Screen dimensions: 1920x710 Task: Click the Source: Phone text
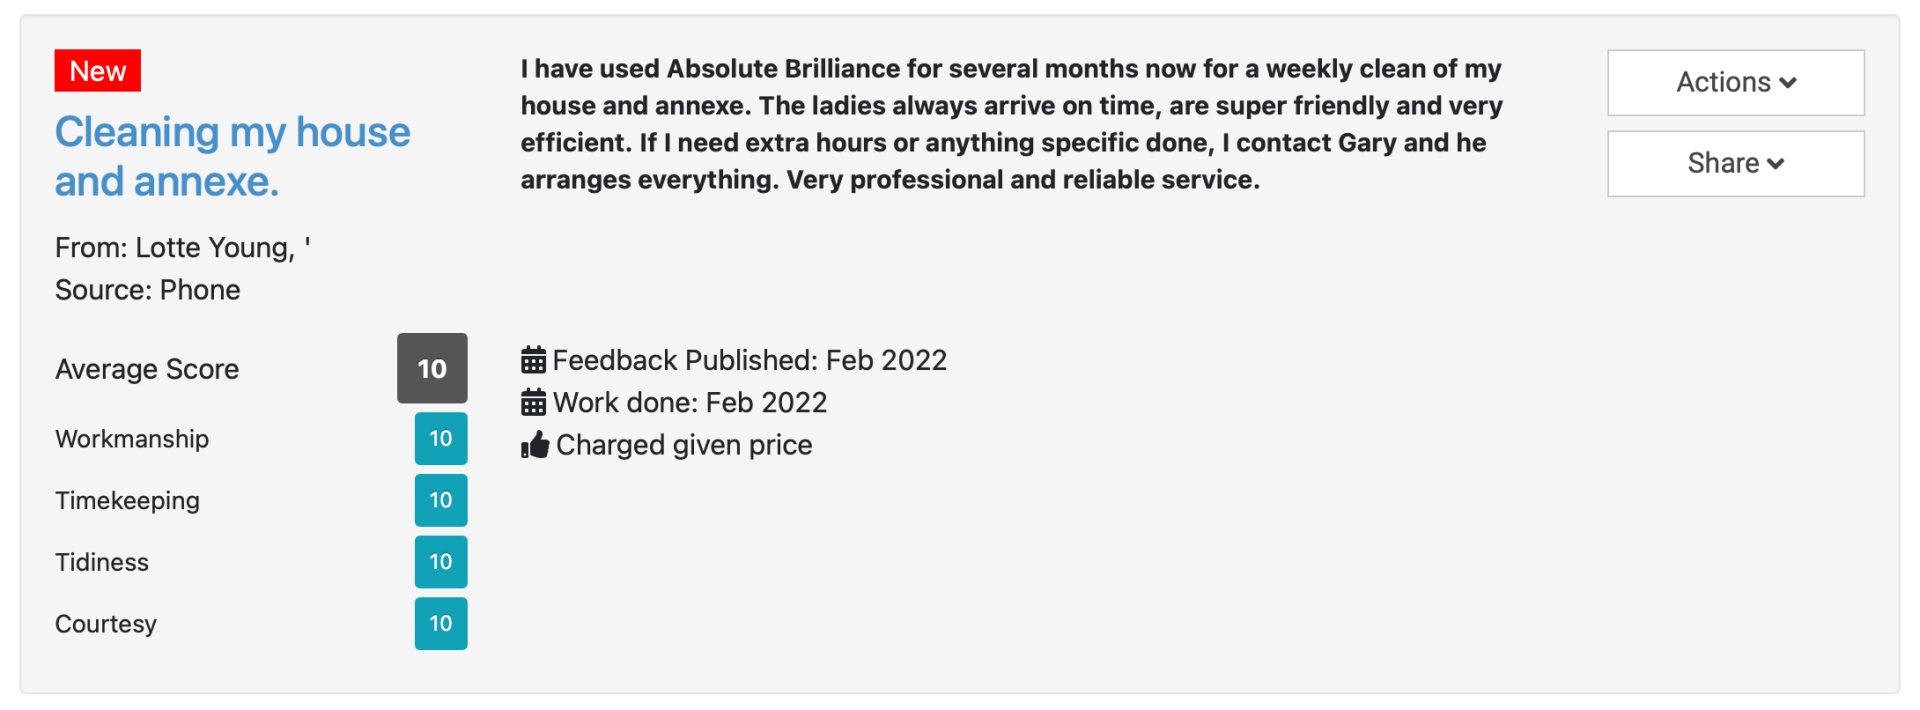[x=148, y=290]
